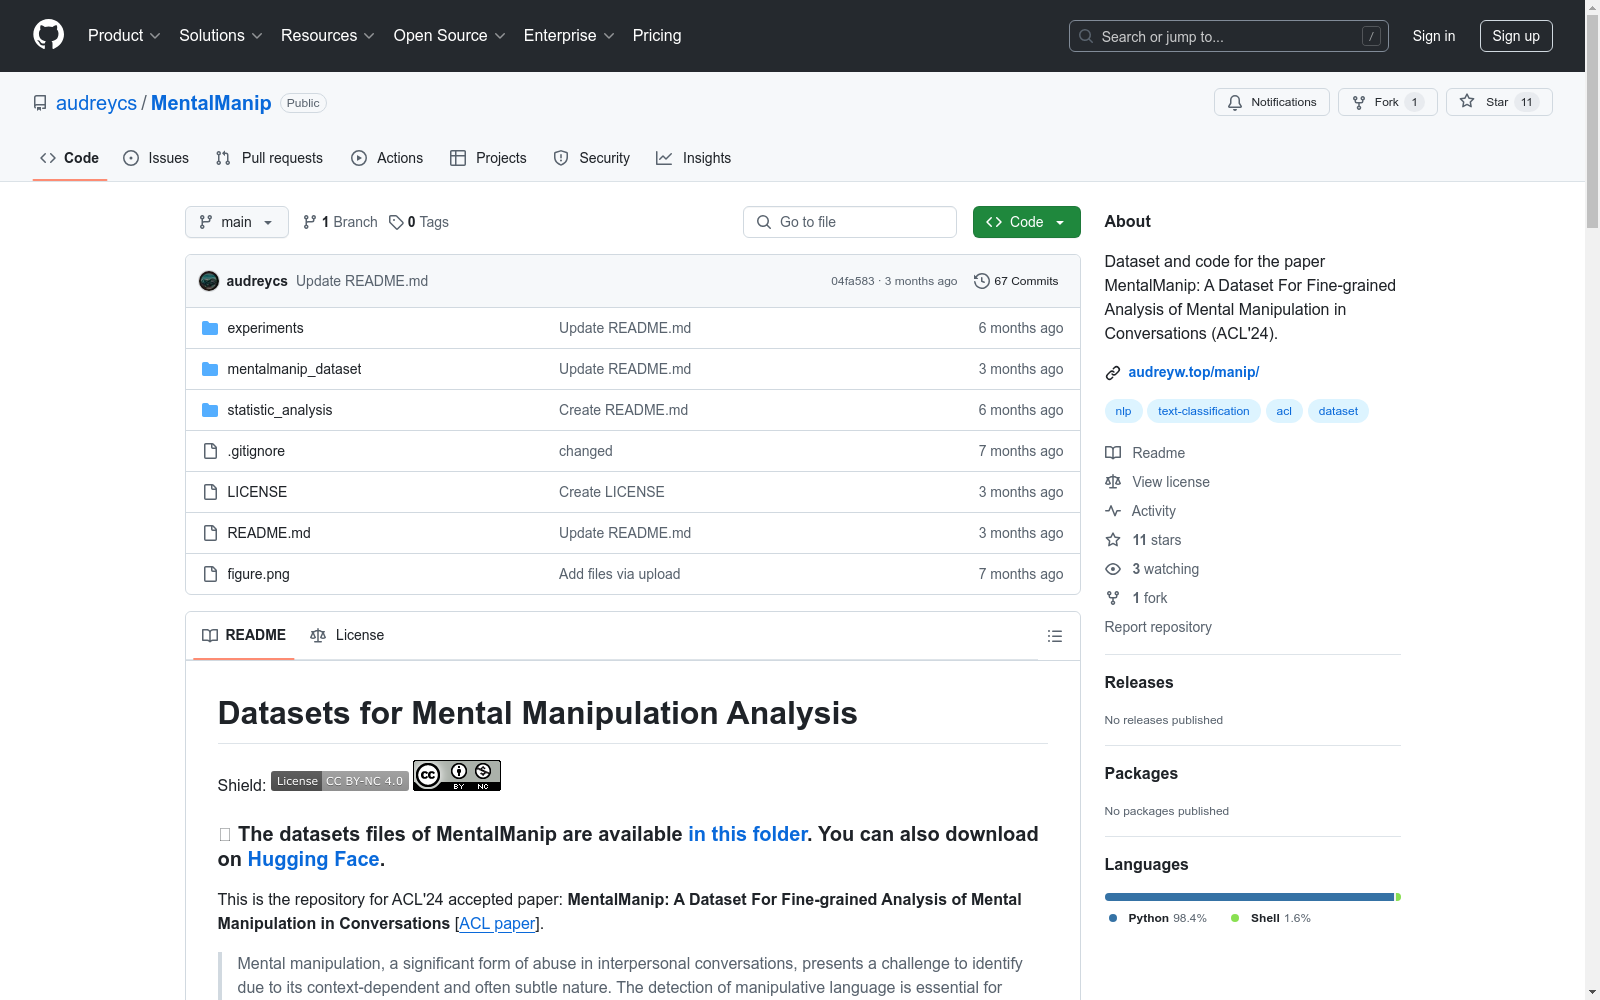Click the green Shell segment of language bar
This screenshot has width=1600, height=1000.
coord(1398,897)
